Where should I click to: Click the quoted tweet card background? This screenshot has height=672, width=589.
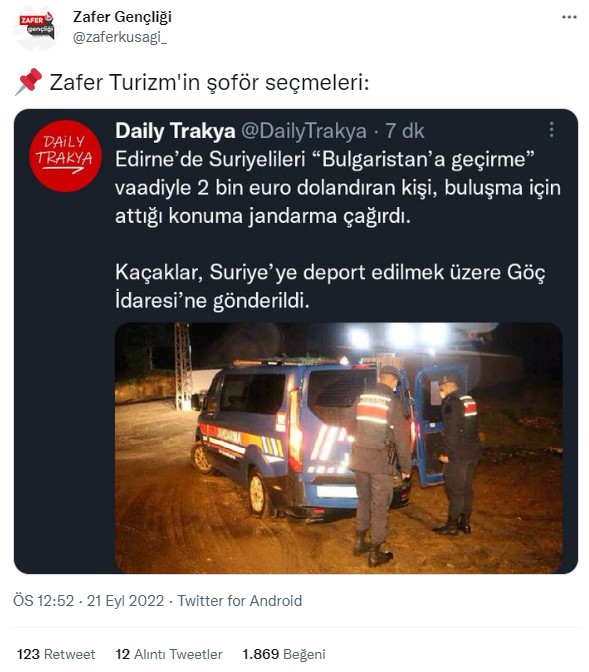tap(64, 386)
